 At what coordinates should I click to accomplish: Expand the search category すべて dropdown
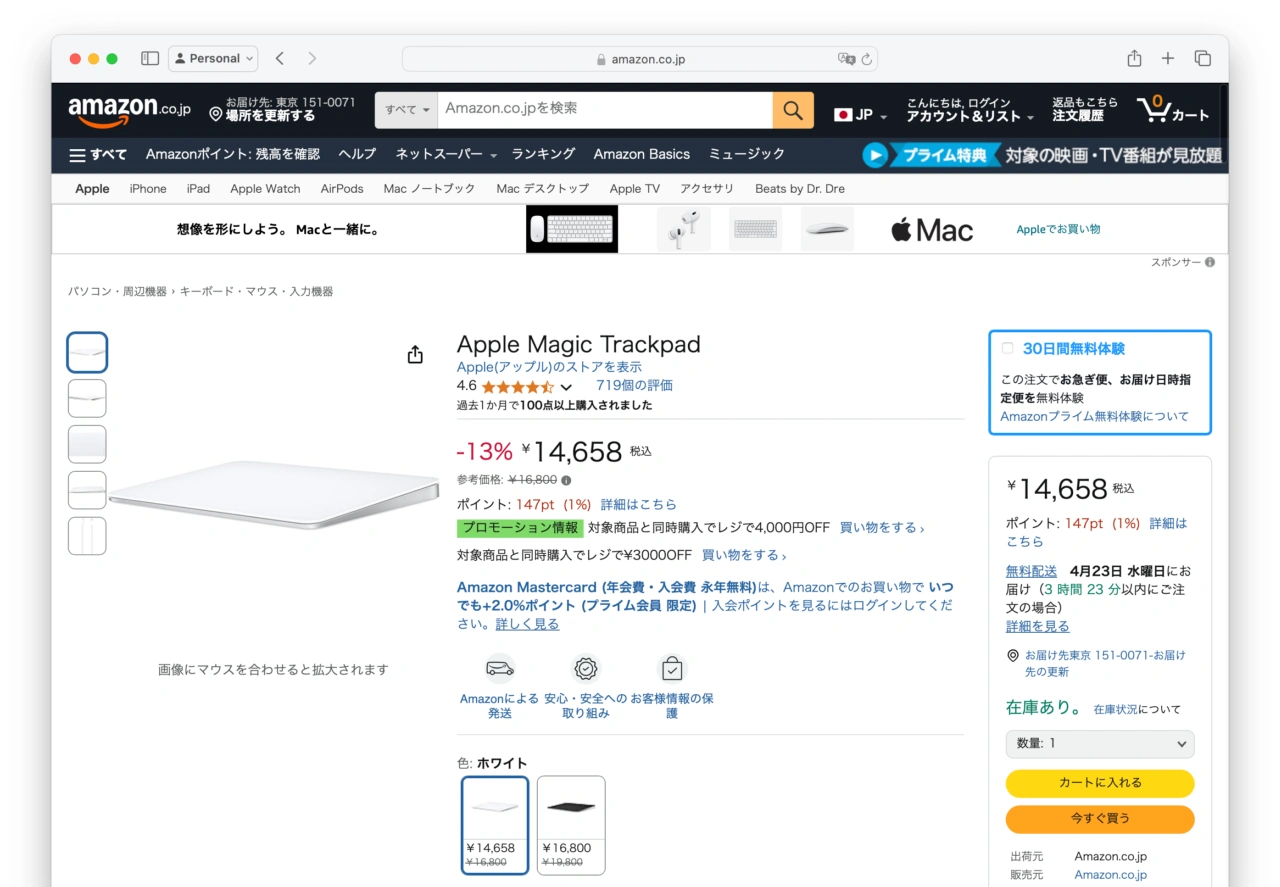(406, 110)
